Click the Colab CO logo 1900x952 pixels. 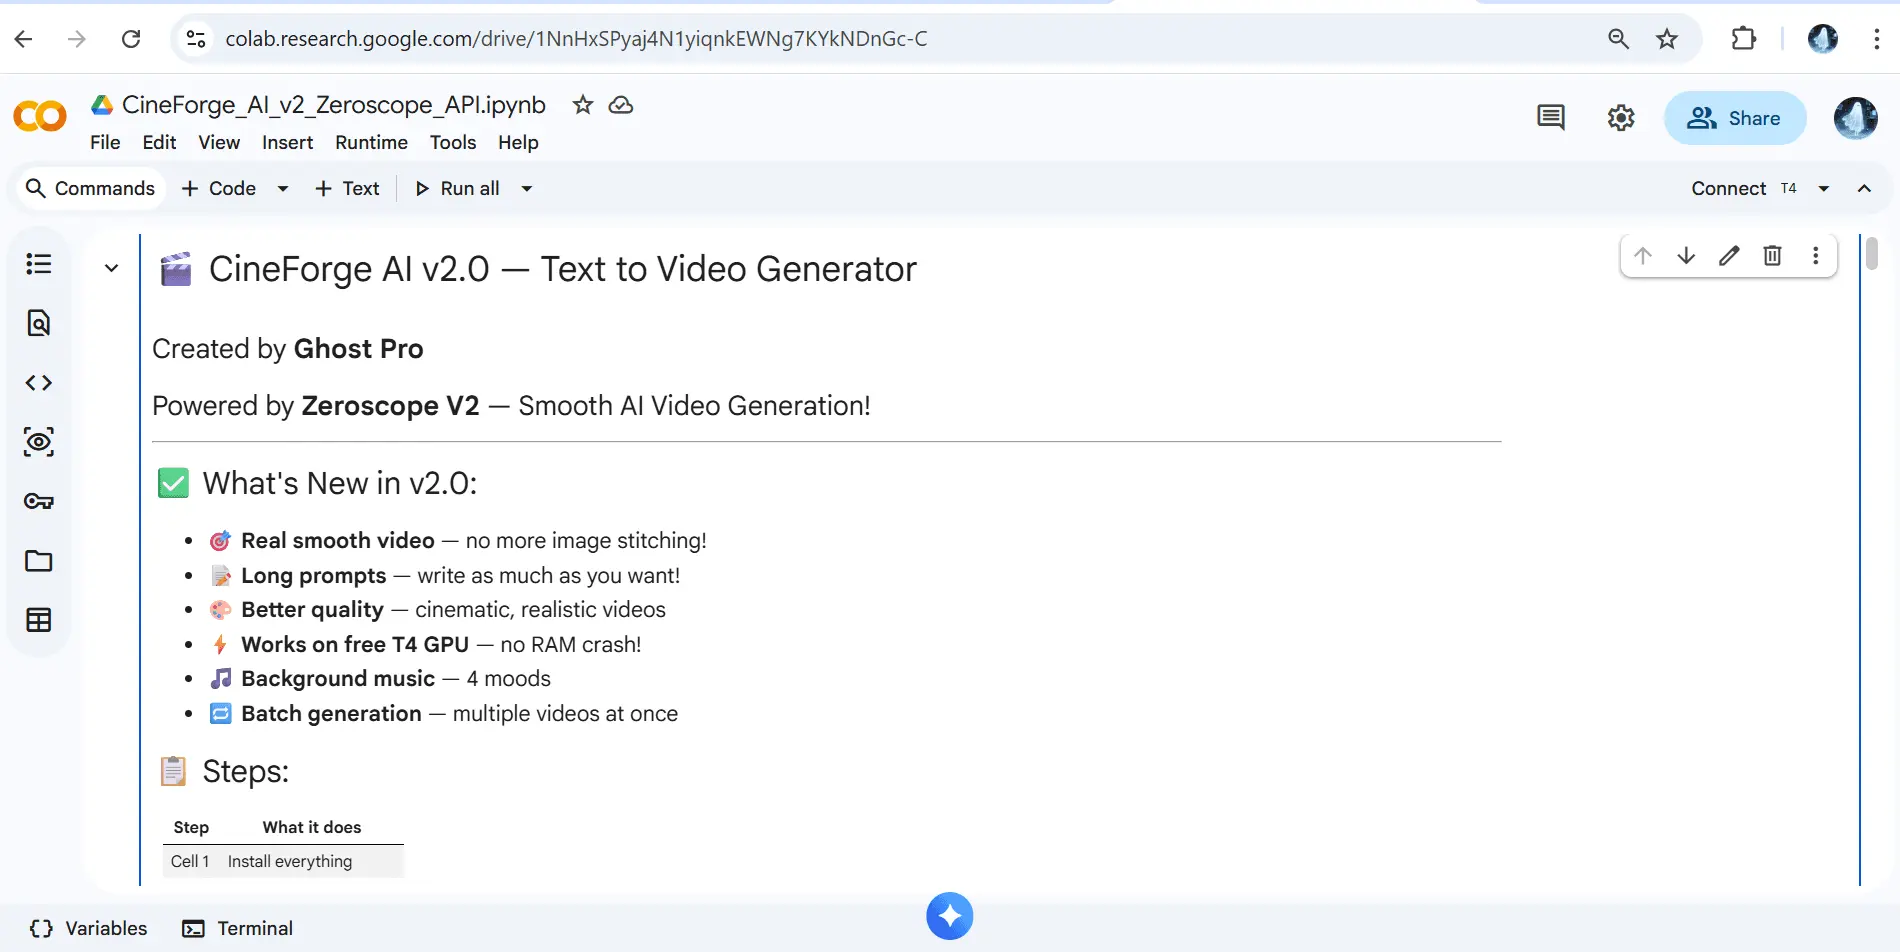40,117
